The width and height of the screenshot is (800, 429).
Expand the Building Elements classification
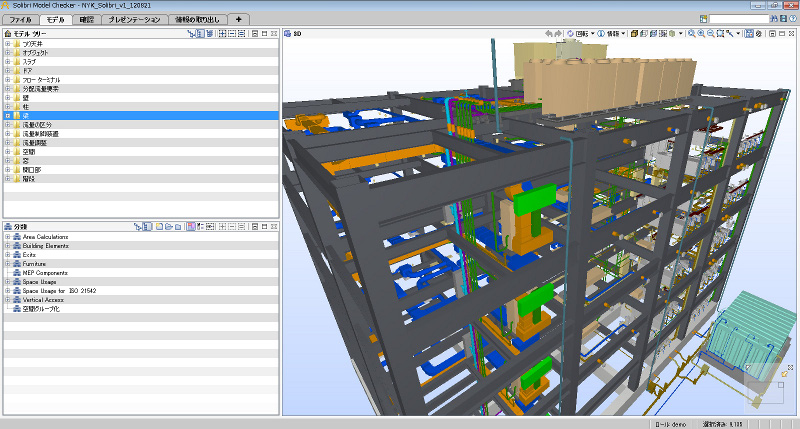8,245
